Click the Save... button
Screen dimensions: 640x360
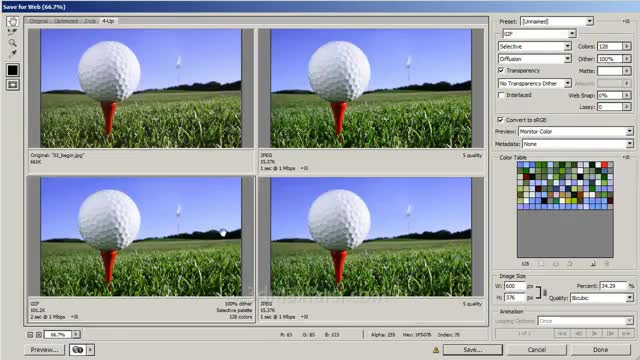pyautogui.click(x=473, y=350)
